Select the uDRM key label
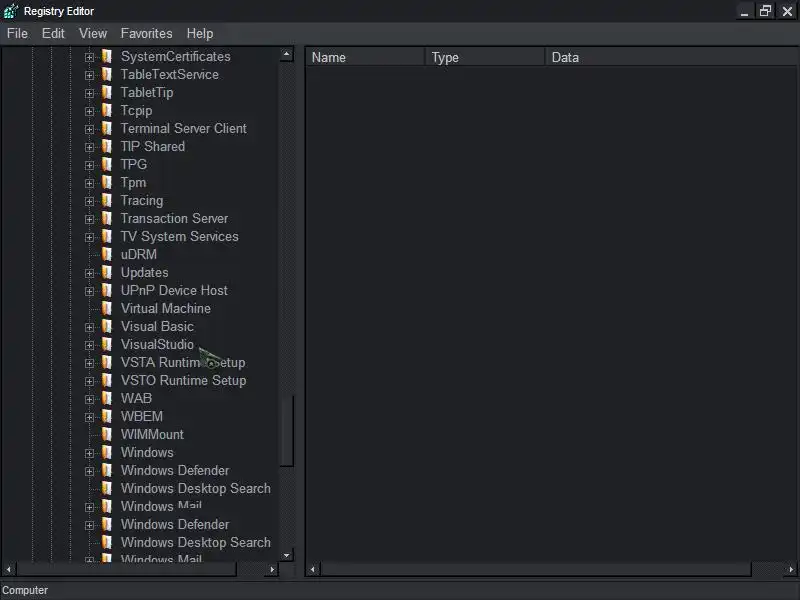 [139, 255]
